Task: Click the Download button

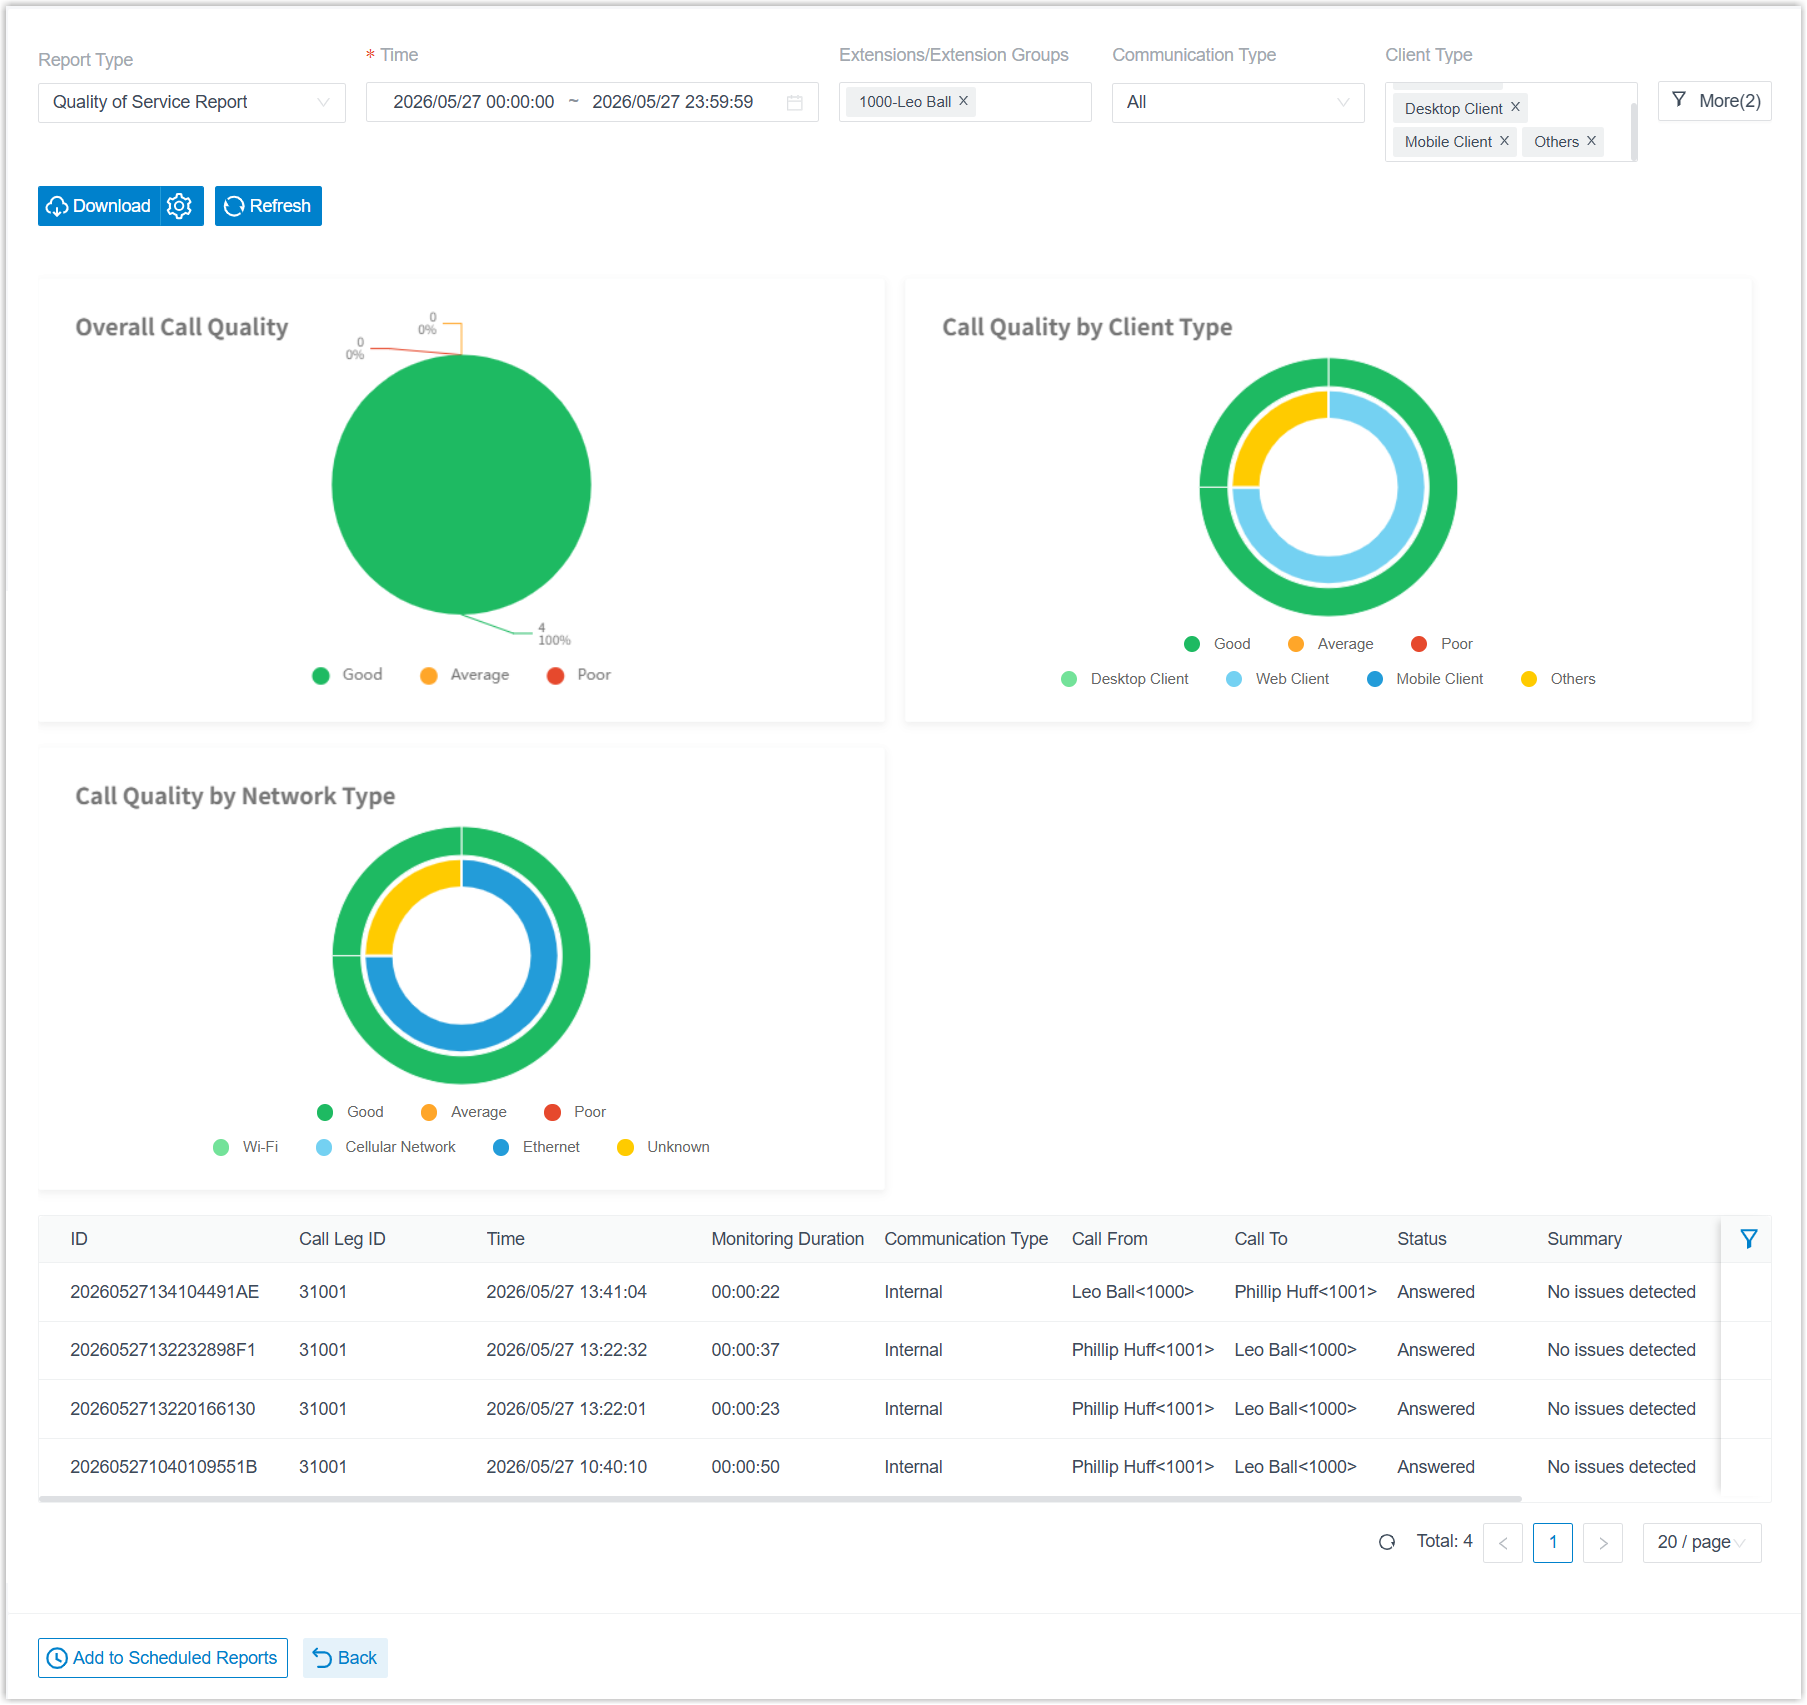Action: tap(99, 206)
